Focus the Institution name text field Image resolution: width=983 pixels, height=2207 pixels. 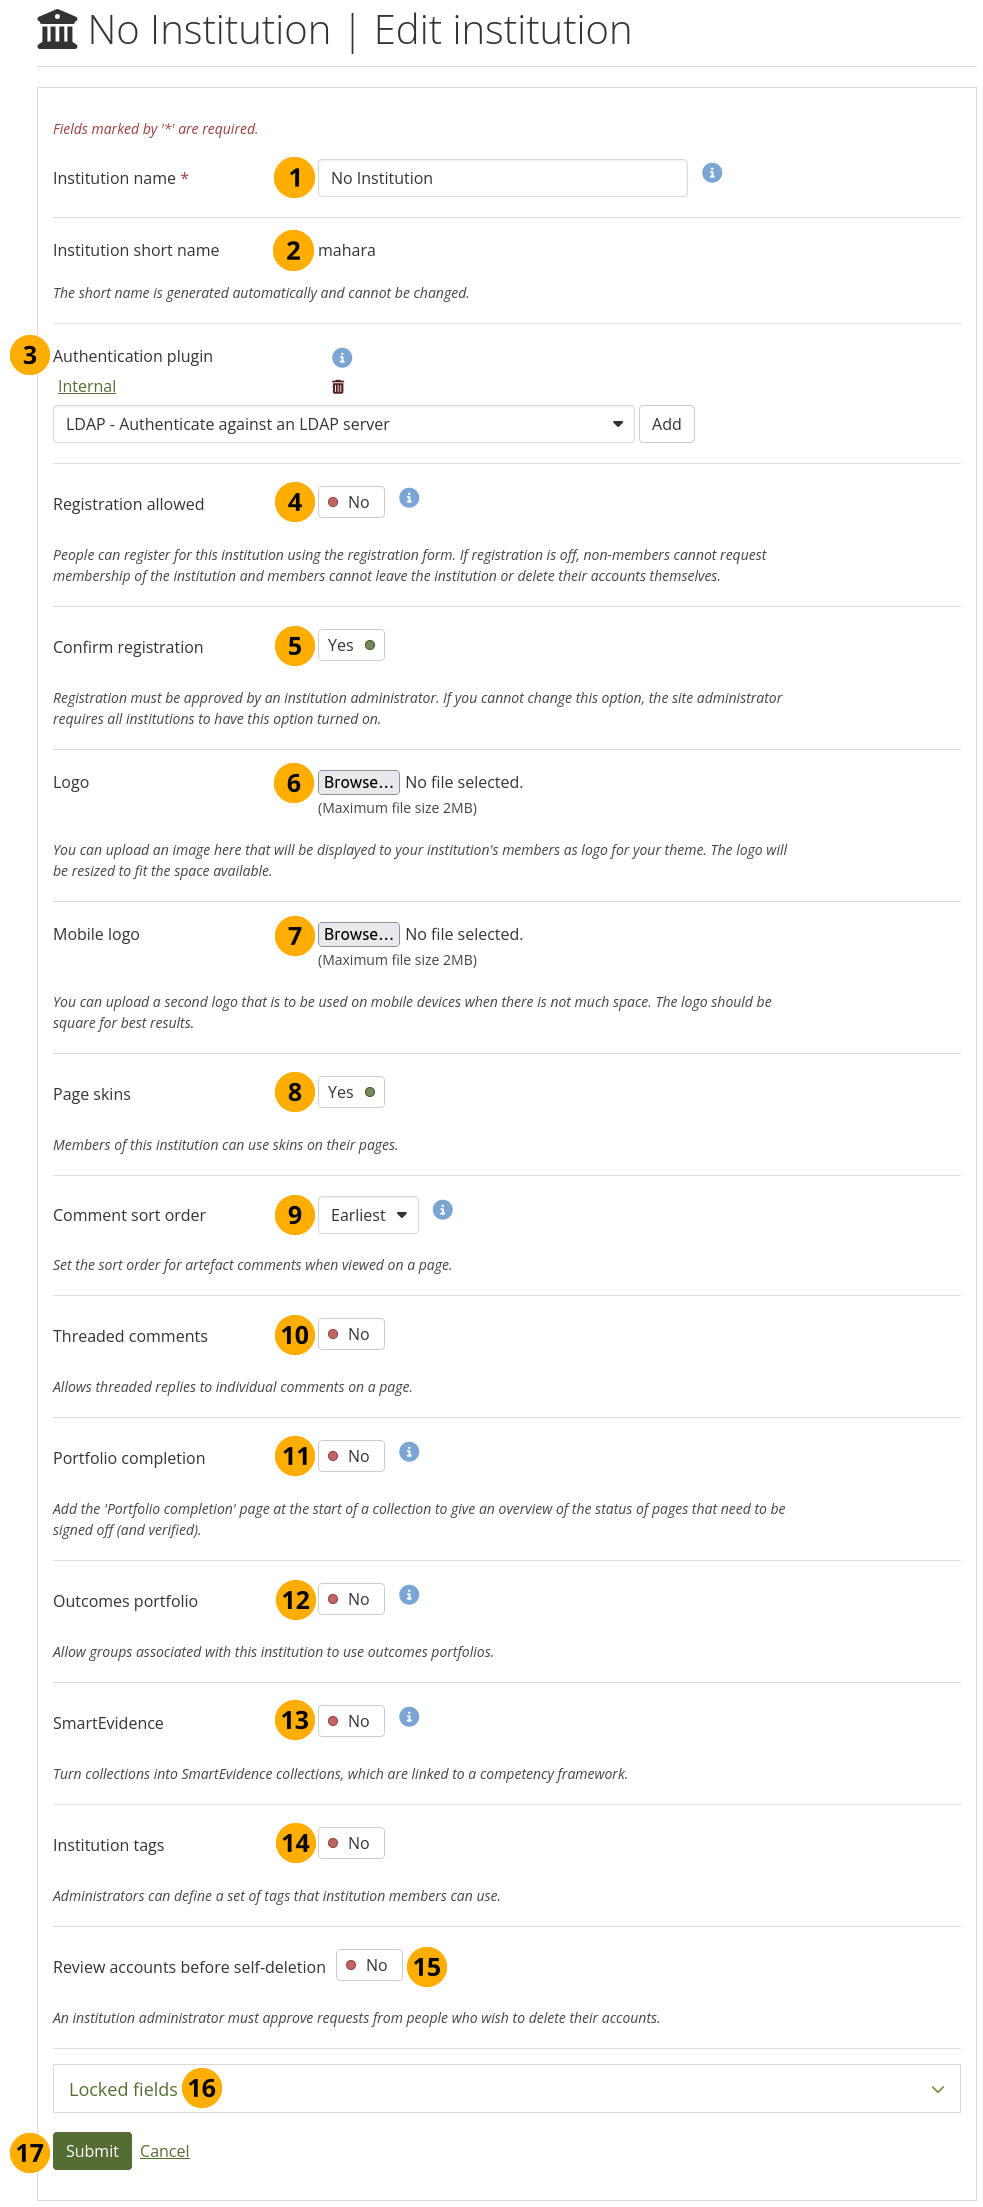pos(502,178)
